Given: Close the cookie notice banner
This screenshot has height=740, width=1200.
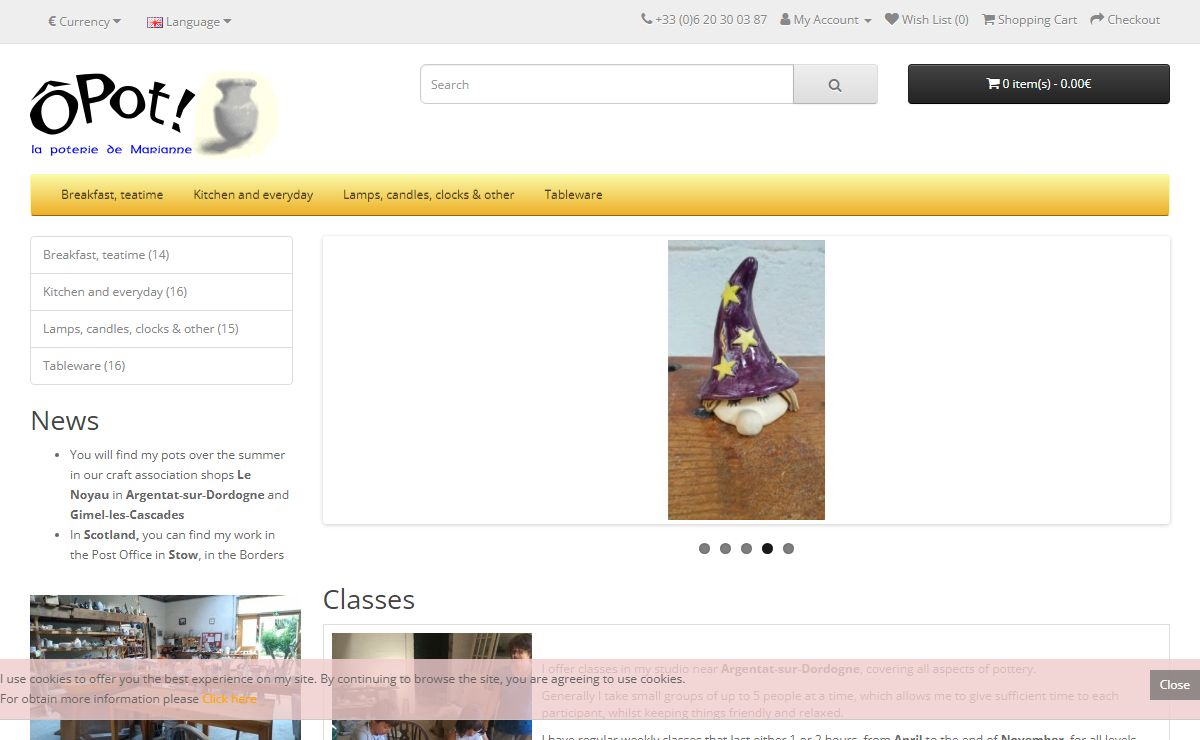Looking at the screenshot, I should (1174, 685).
